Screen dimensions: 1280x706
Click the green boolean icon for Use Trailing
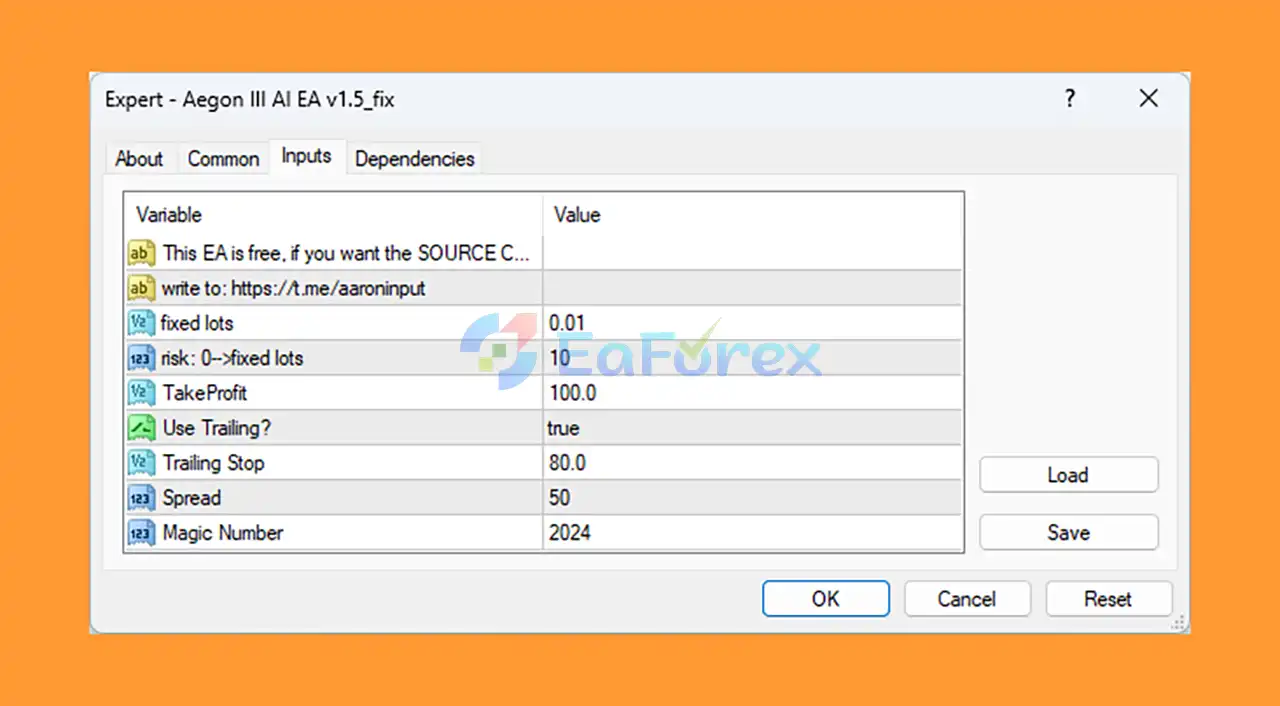(141, 428)
